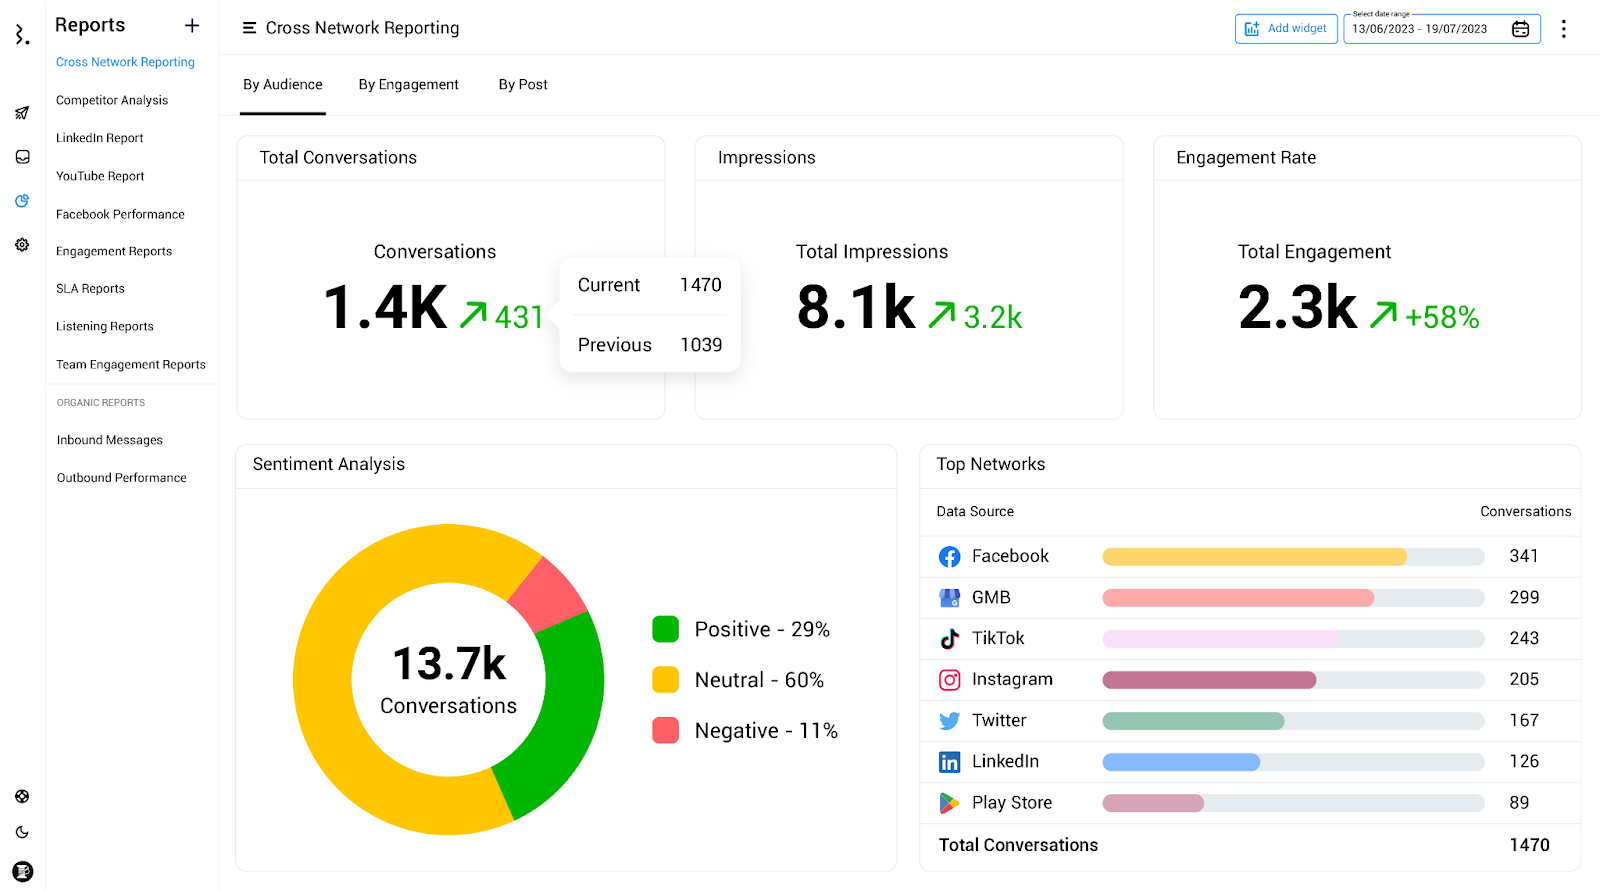Toggle the Neutral sentiment legend item
The width and height of the screenshot is (1600, 891).
738,680
